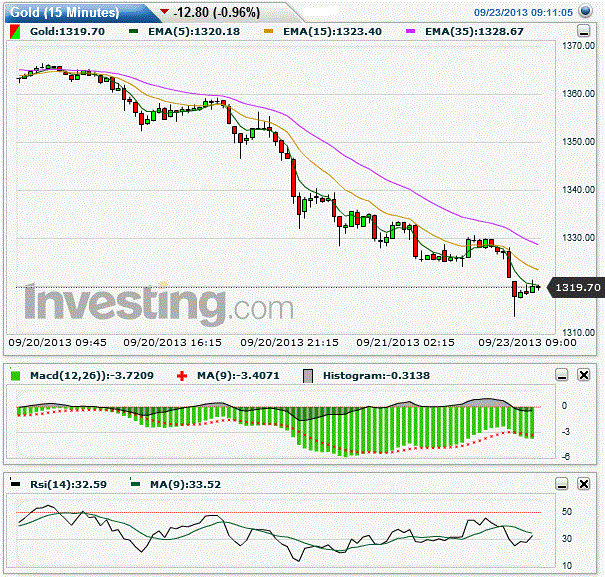Viewport: 605px width, 577px height.
Task: Click the black Rsi(14) legend marker
Action: [15, 482]
